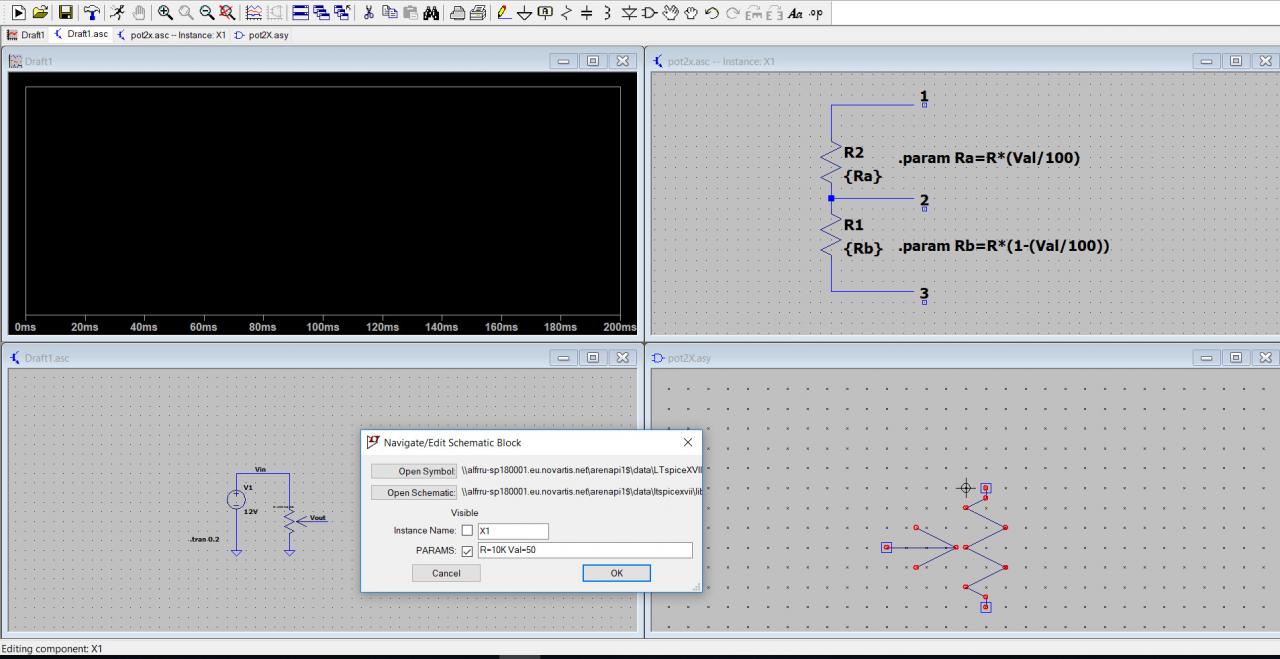Screen dimensions: 1280x659
Task: Click the SPICE directive .op icon
Action: tap(817, 13)
